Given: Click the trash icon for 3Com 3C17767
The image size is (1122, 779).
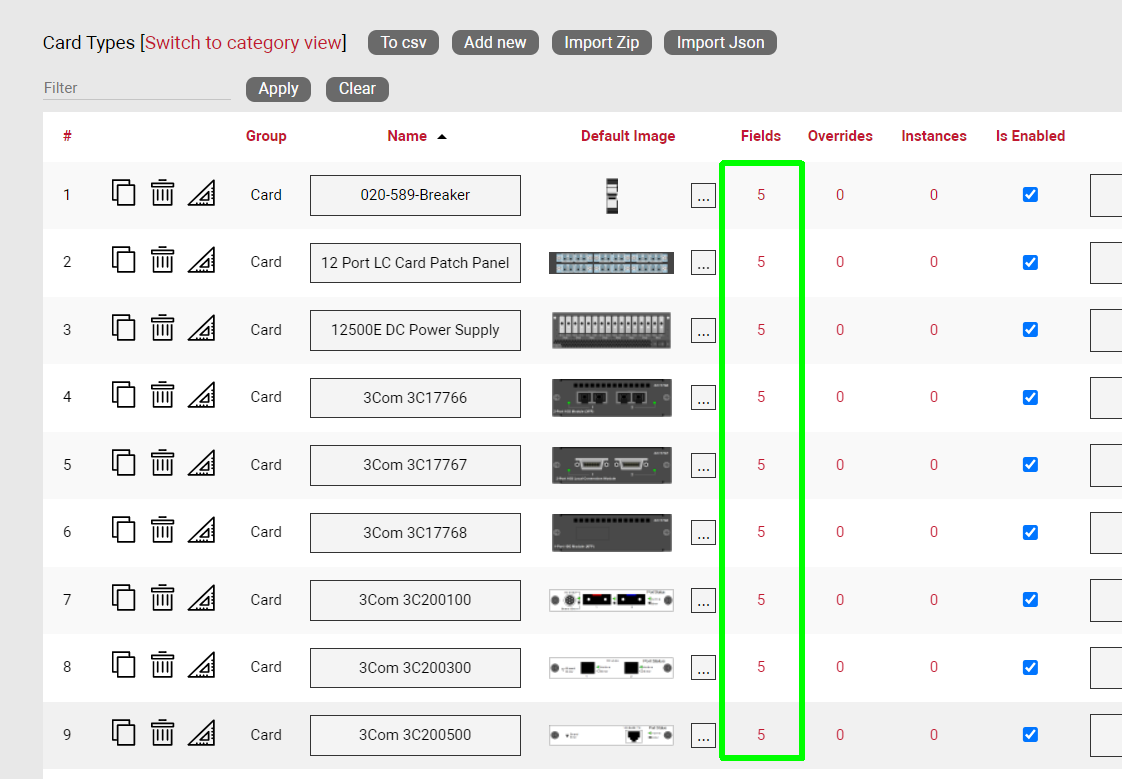Looking at the screenshot, I should [162, 464].
